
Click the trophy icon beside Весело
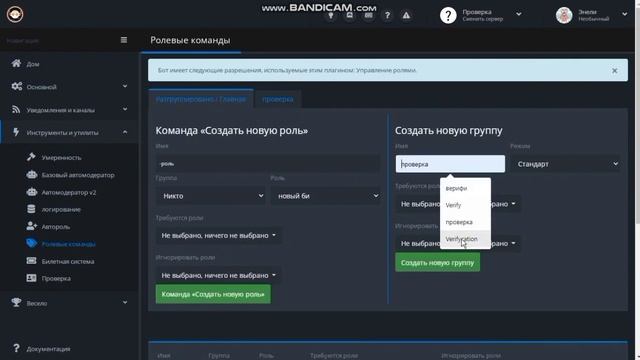click(16, 302)
